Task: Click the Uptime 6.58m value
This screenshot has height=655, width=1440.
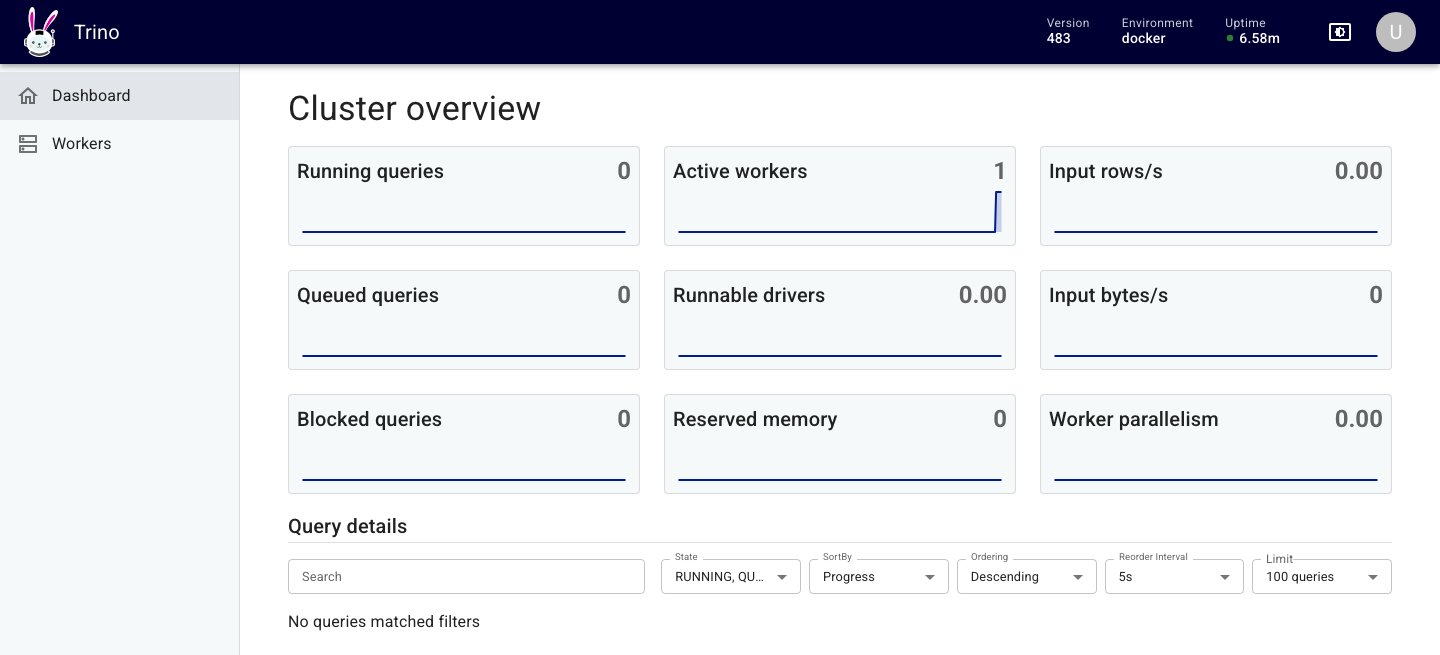Action: coord(1259,39)
